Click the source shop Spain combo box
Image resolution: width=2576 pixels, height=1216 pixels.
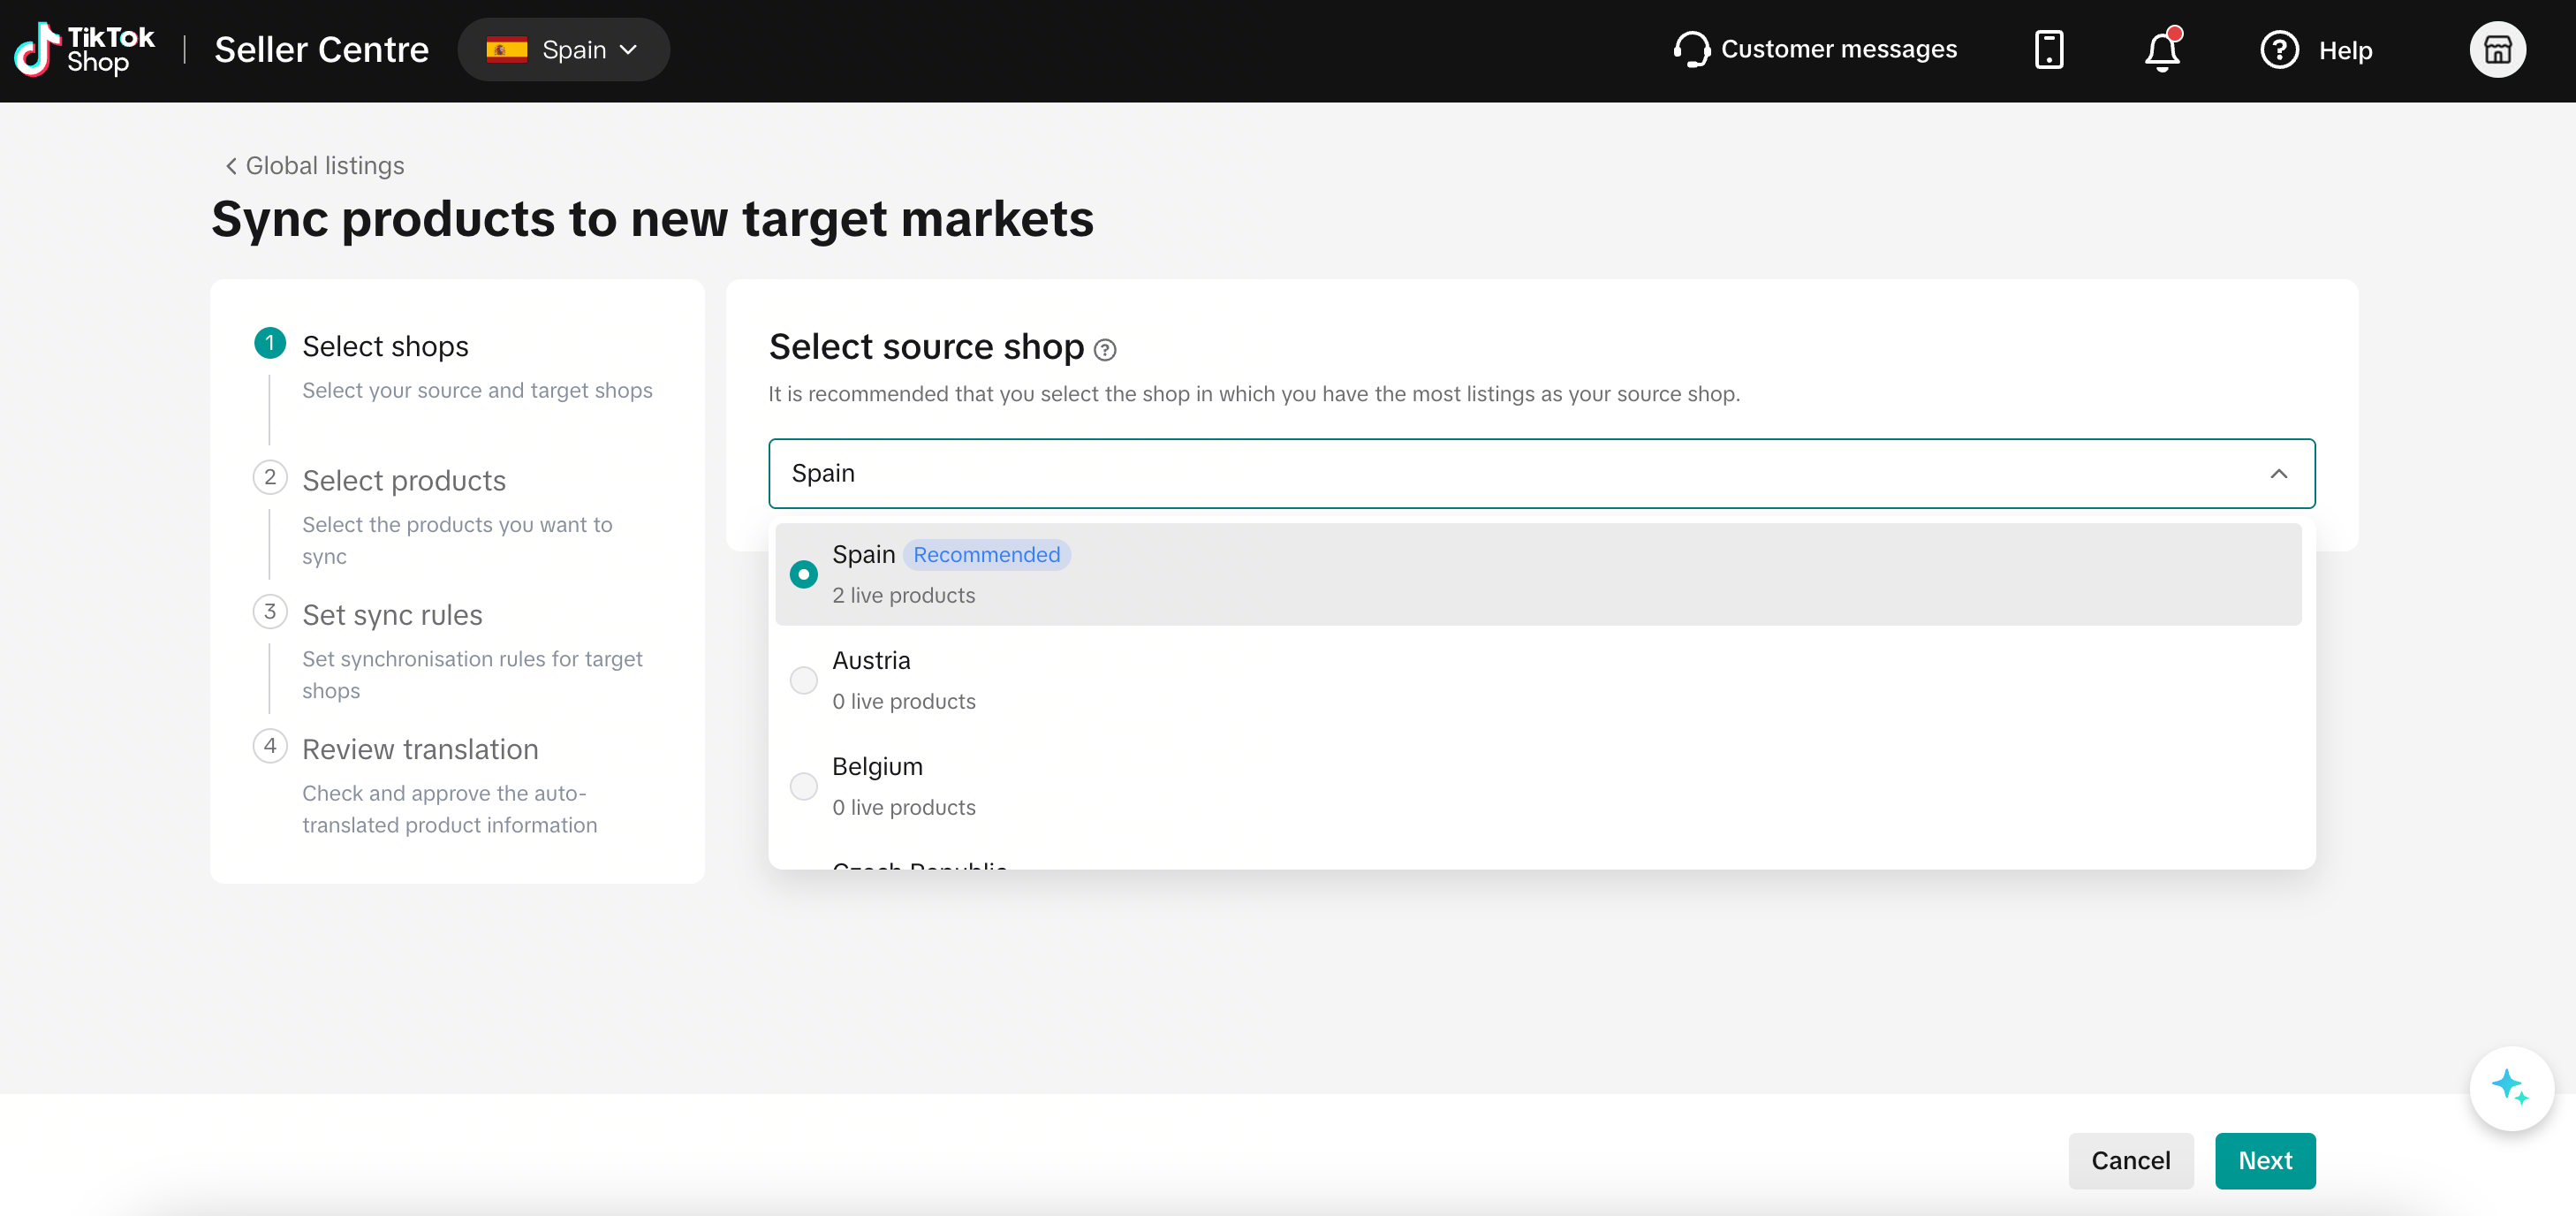(x=1541, y=473)
